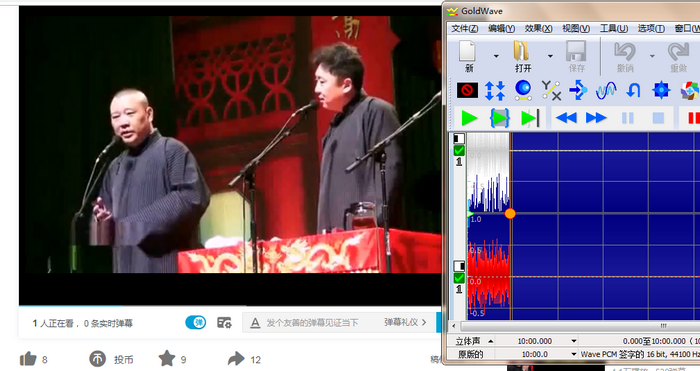Click the 打开 open file icon
Viewport: 700px width, 371px height.
pos(522,56)
